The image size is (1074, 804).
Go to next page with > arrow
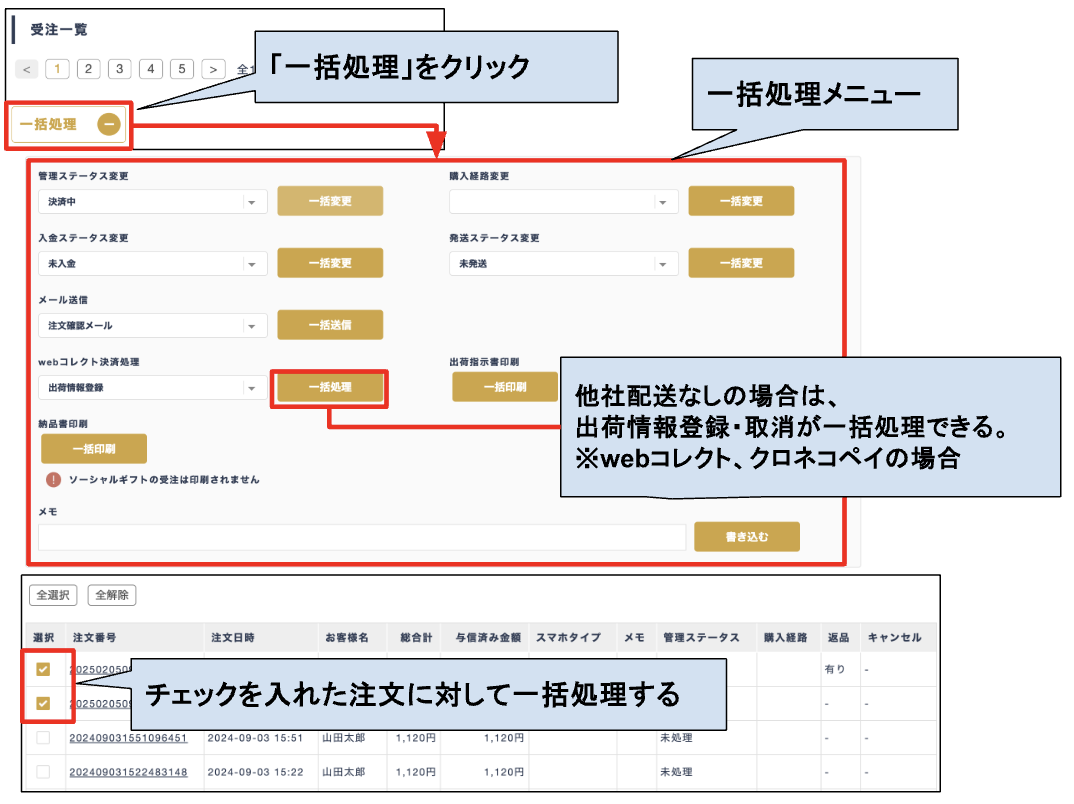pos(213,69)
